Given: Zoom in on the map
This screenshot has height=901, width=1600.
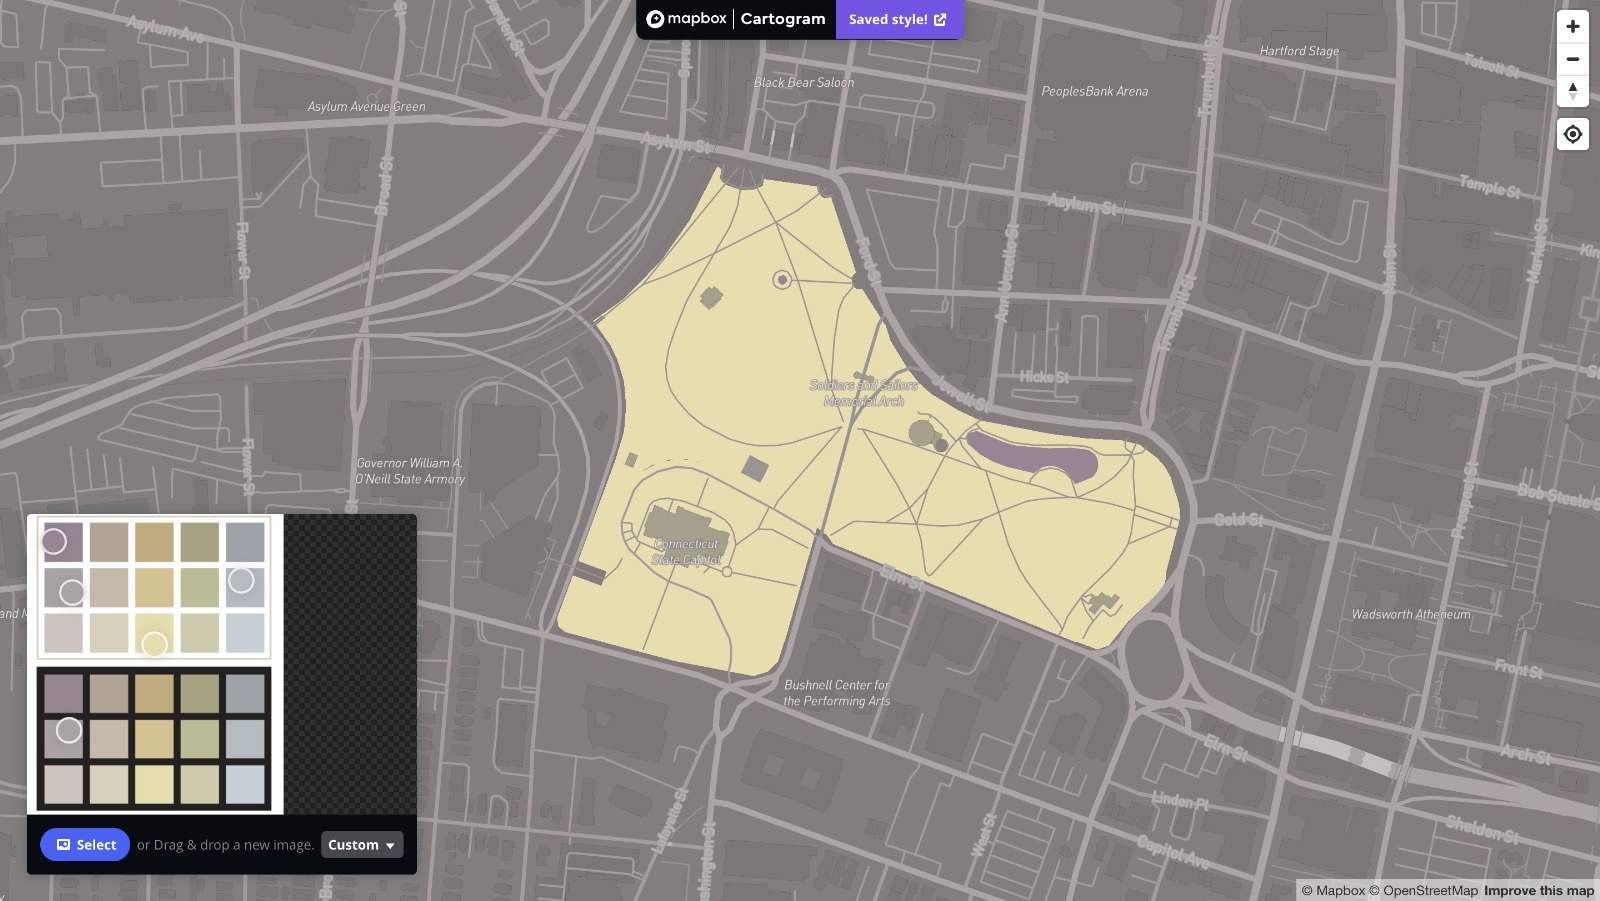Looking at the screenshot, I should tap(1572, 27).
